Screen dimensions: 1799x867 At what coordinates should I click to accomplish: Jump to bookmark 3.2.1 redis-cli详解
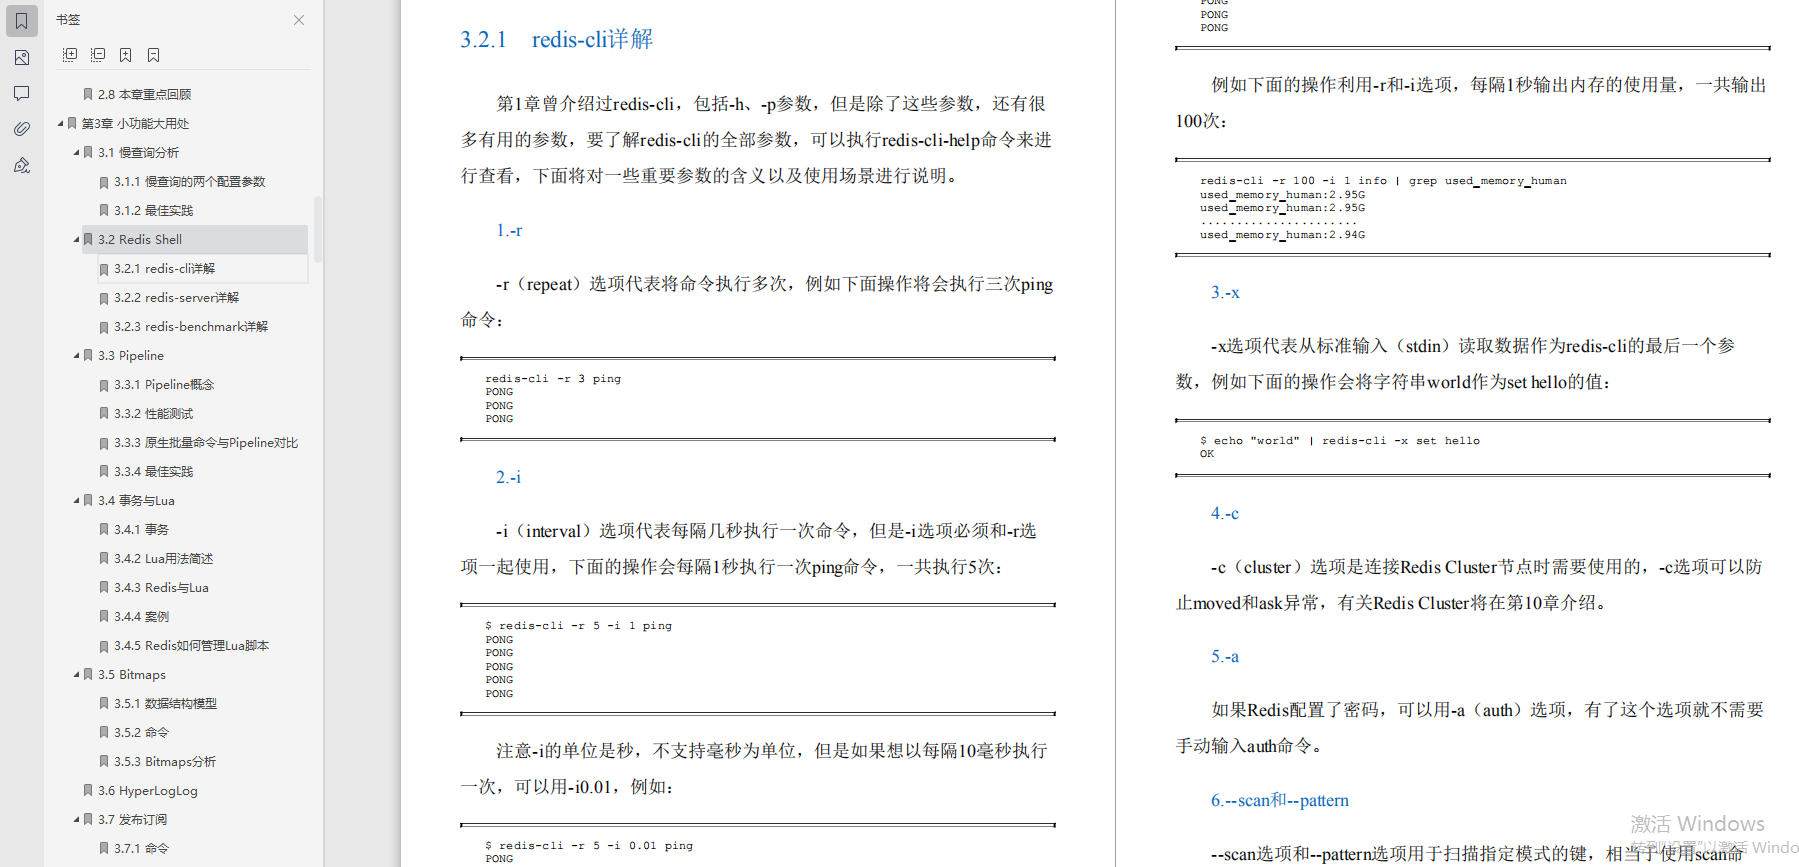click(x=164, y=269)
